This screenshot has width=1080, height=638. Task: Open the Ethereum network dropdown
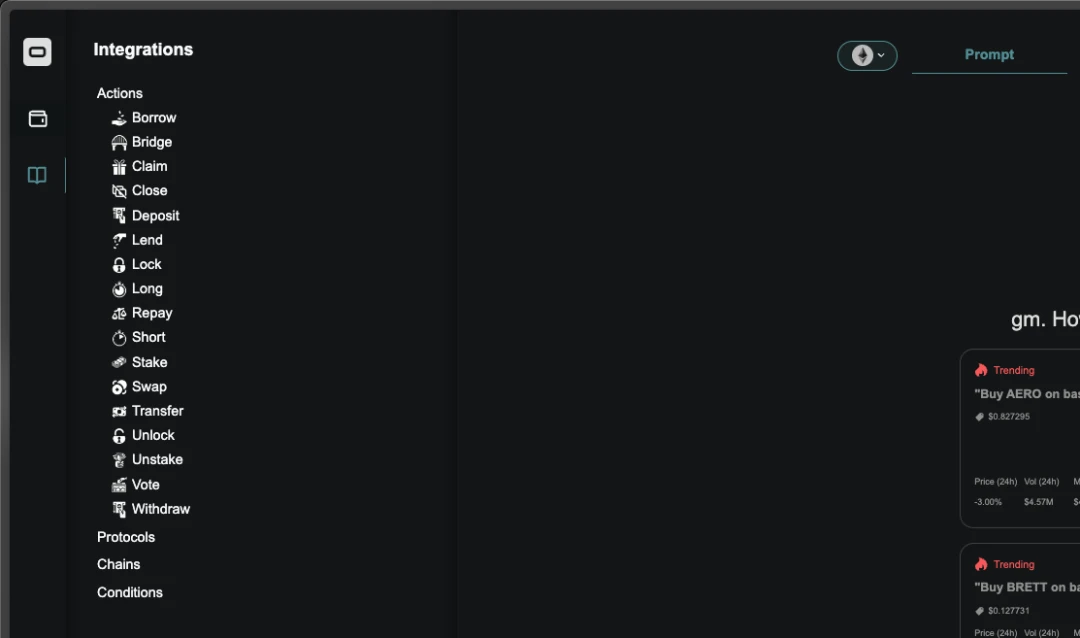[867, 56]
